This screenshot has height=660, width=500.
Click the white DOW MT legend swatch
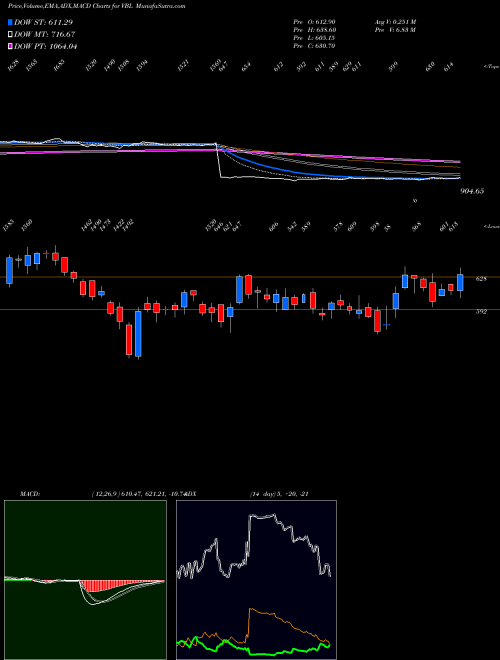(x=10, y=34)
